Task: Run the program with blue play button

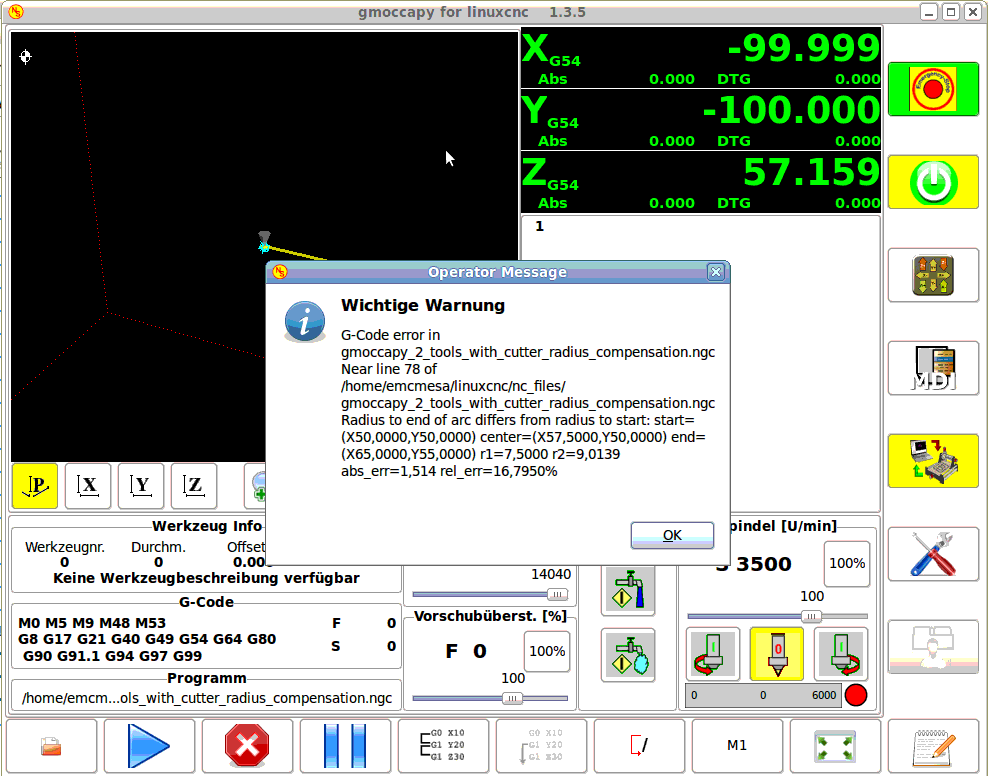Action: tap(149, 746)
